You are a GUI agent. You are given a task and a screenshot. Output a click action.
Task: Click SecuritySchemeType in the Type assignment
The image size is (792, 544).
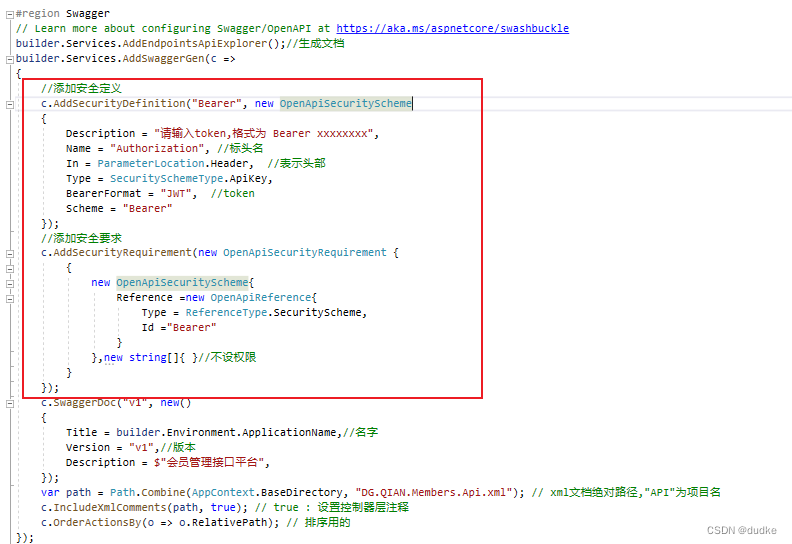[x=167, y=179]
